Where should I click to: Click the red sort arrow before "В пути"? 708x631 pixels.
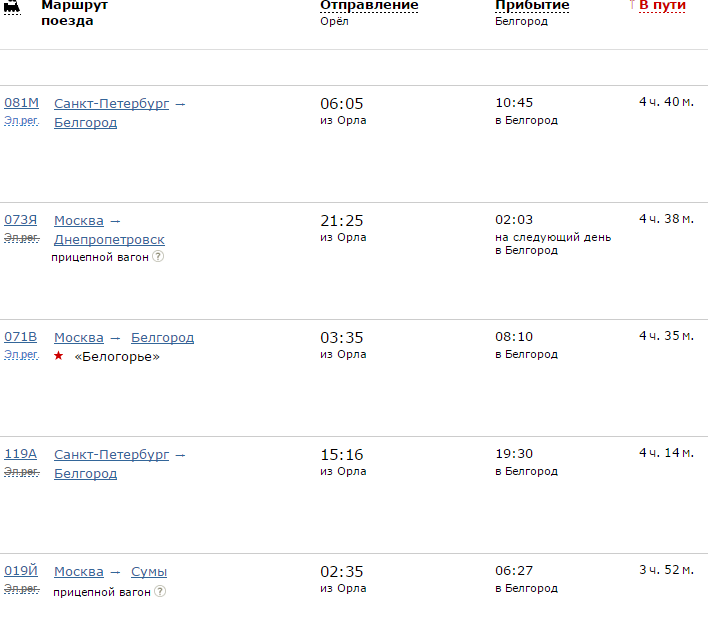(x=632, y=6)
